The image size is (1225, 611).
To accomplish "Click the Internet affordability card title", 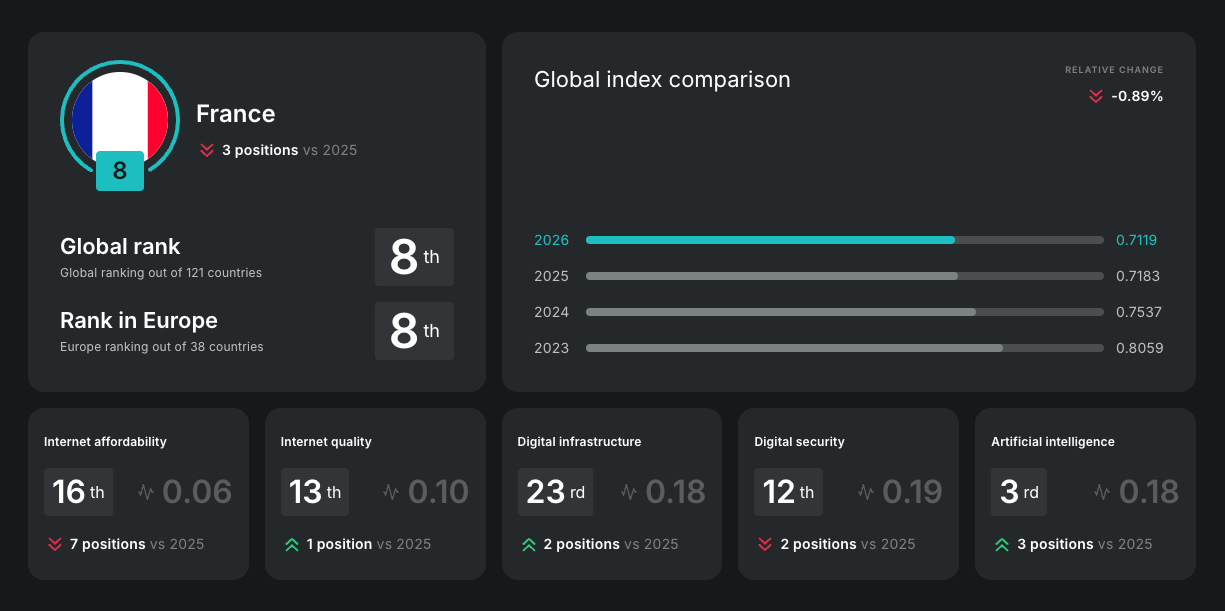I will pos(105,442).
